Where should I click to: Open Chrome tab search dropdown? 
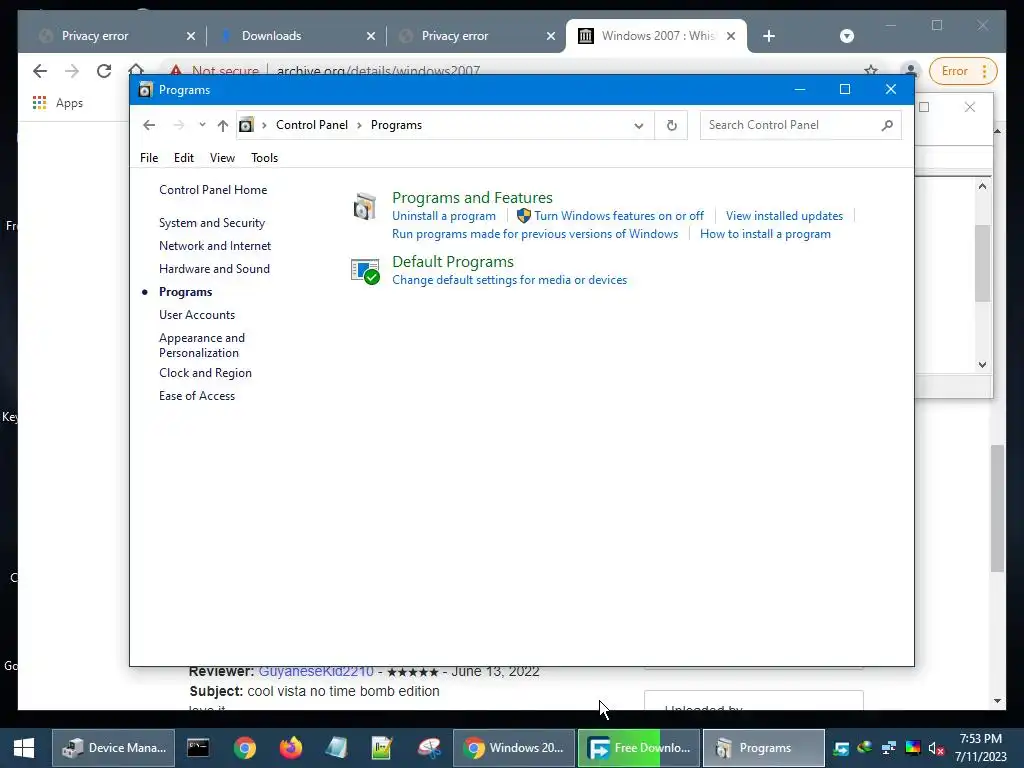pos(846,36)
